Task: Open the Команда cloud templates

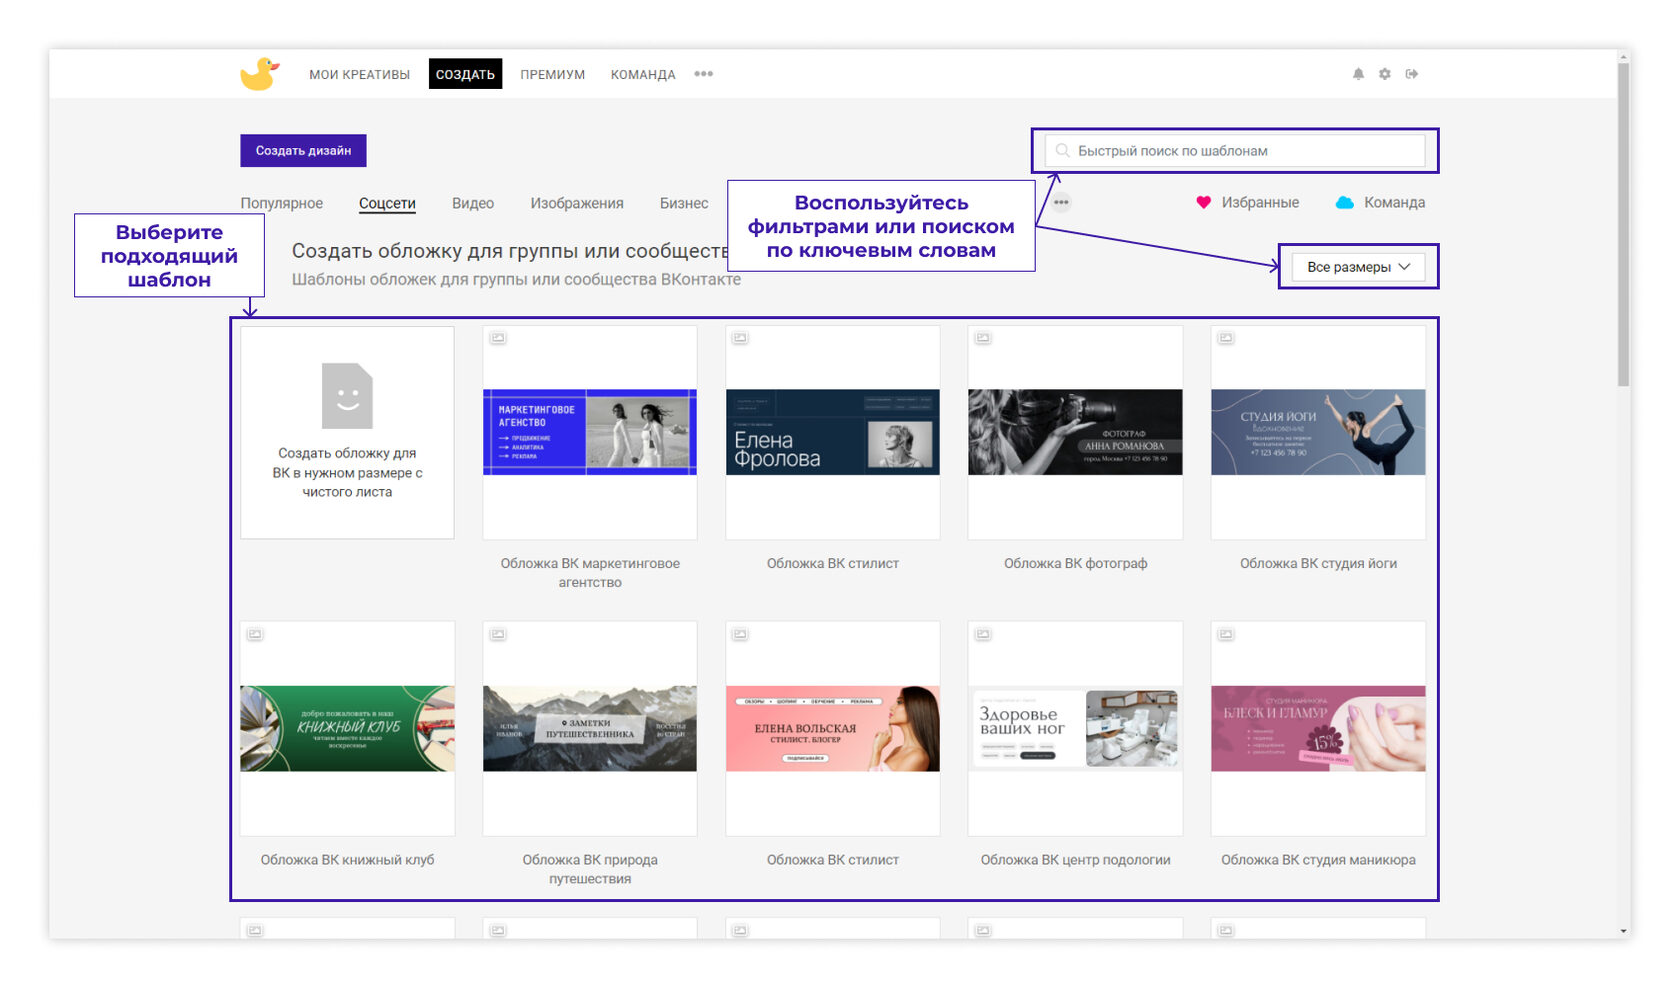Action: point(1380,203)
